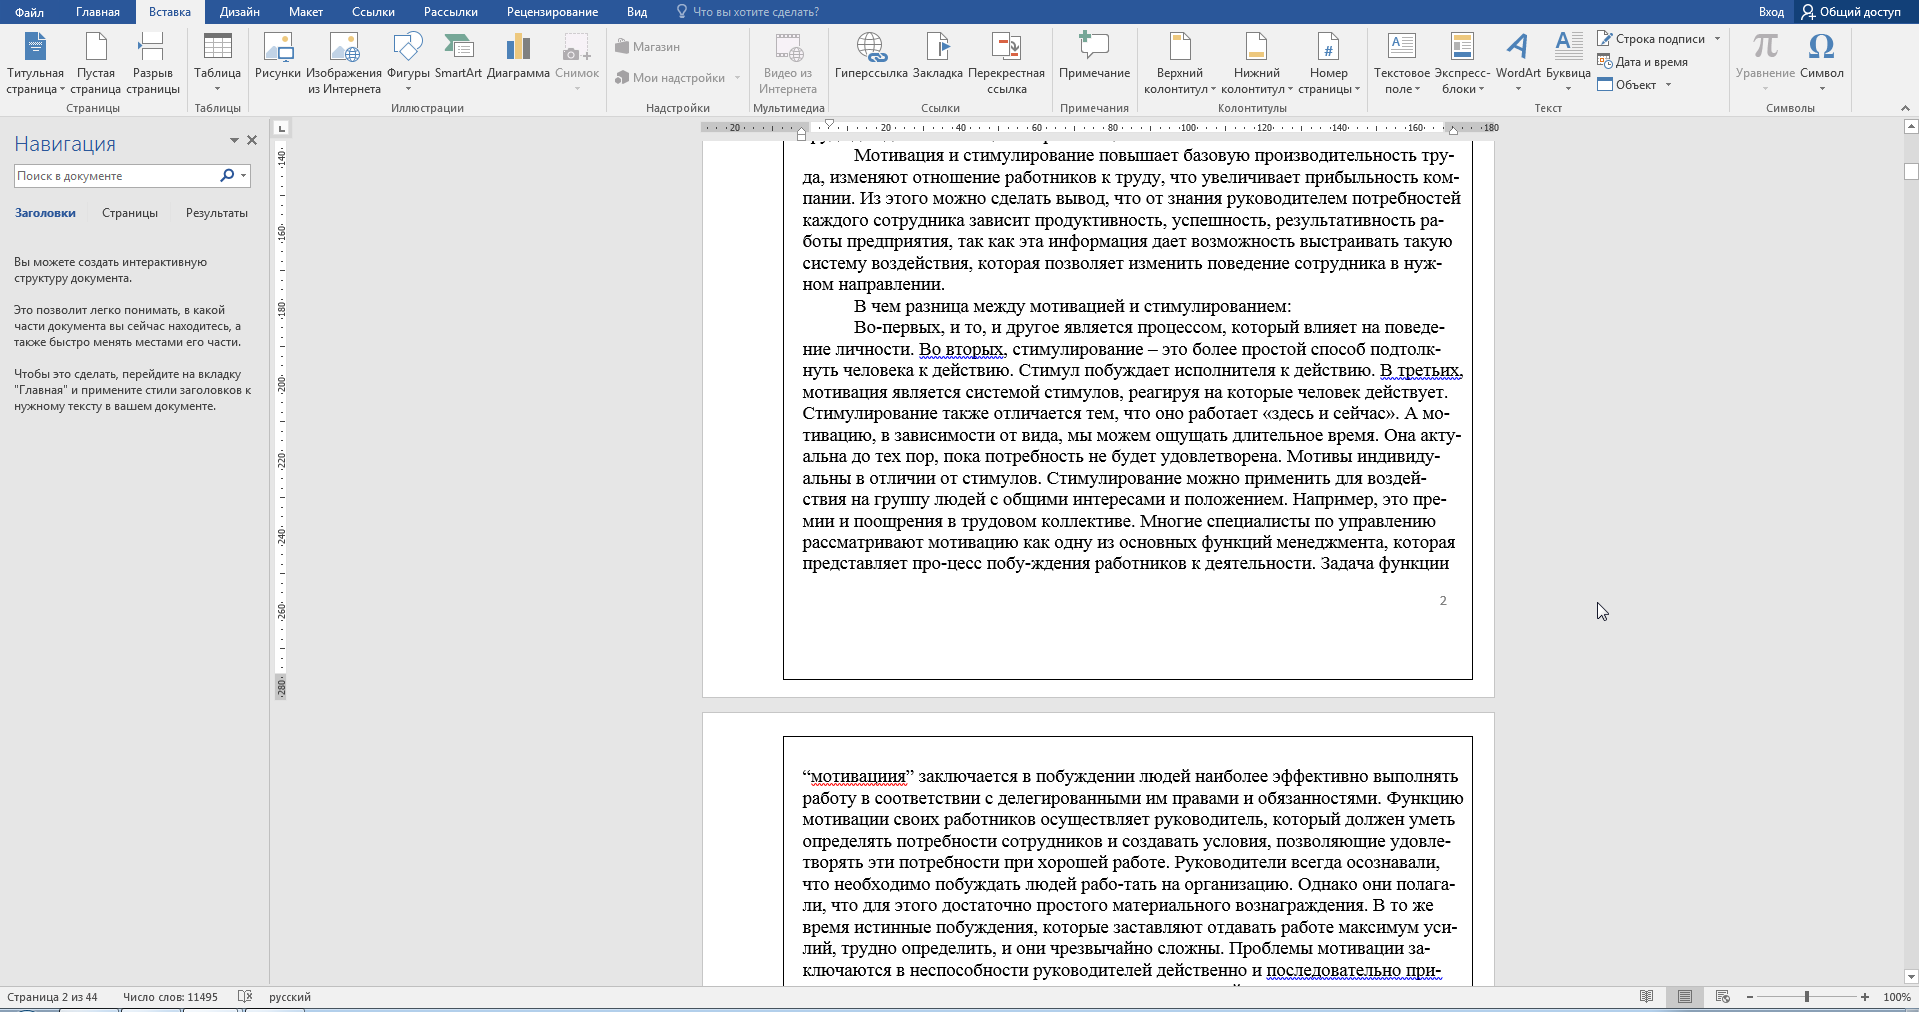Add a drop cap with Буквица

(x=1568, y=63)
